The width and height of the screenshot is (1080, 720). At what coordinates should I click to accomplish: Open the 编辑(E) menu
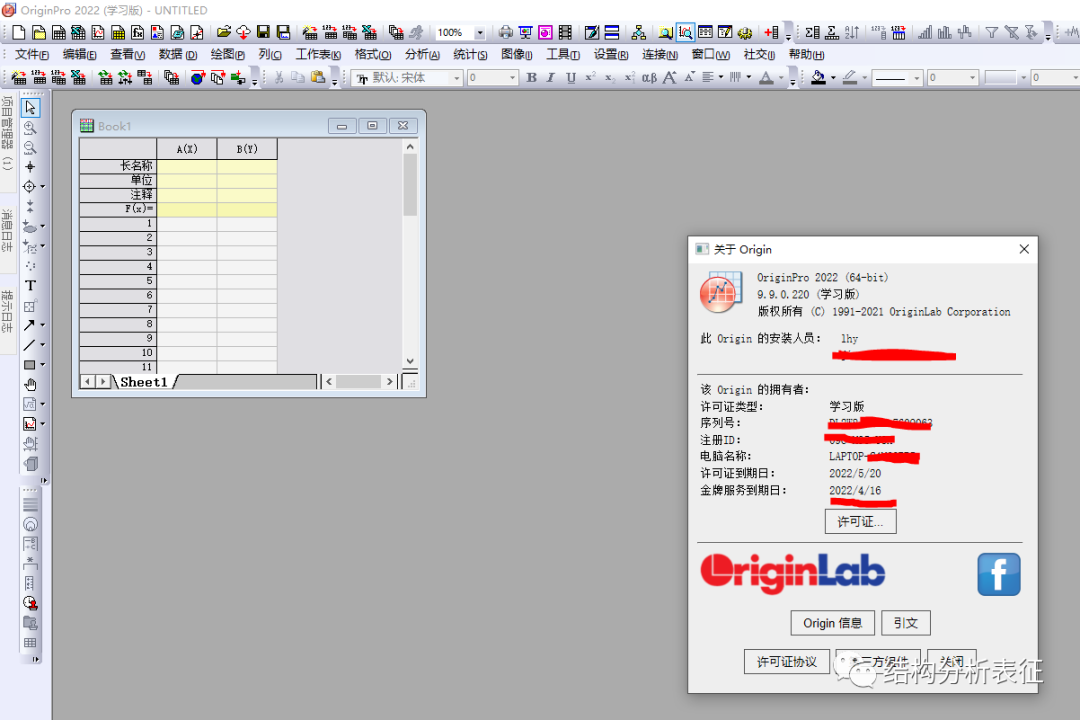pos(79,54)
